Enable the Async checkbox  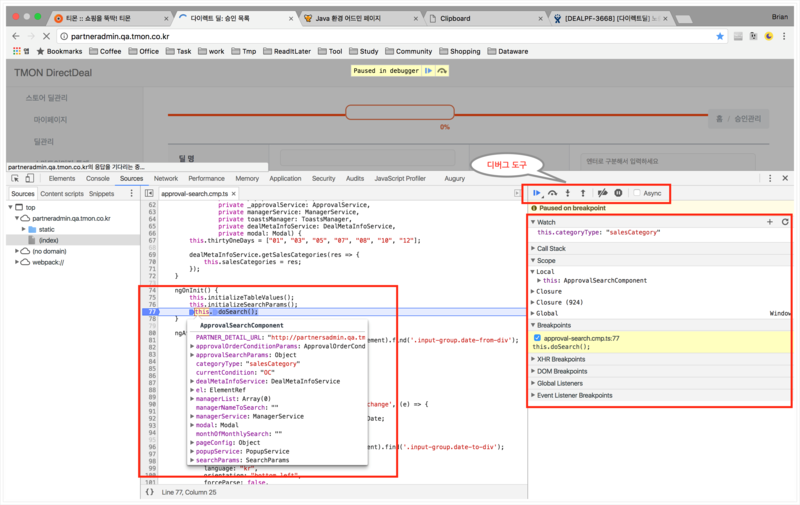pos(637,193)
